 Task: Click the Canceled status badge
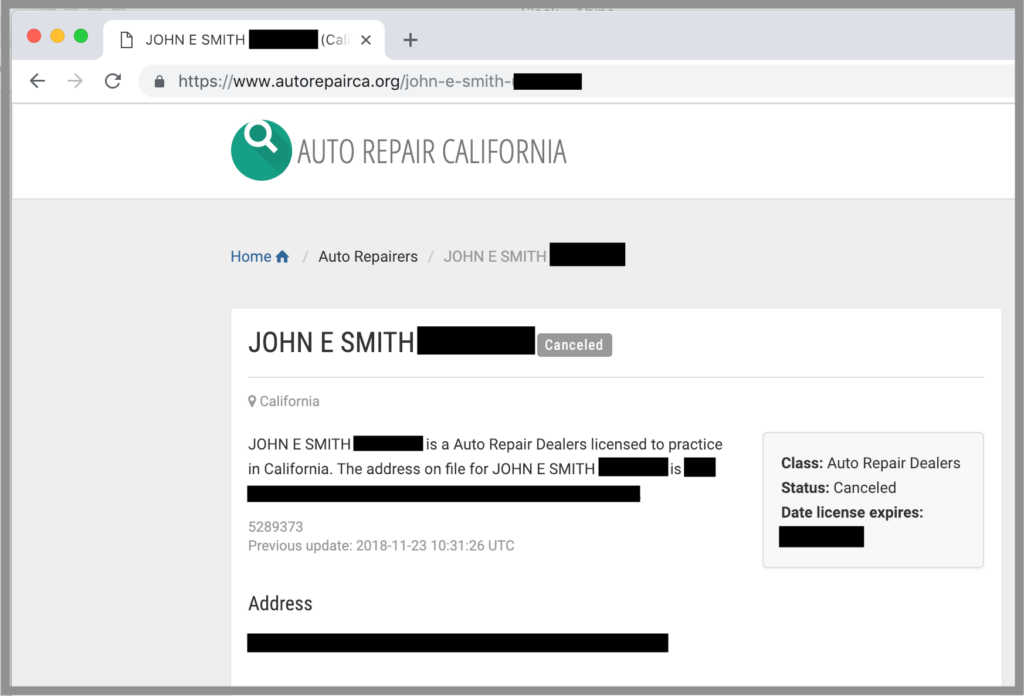point(574,344)
